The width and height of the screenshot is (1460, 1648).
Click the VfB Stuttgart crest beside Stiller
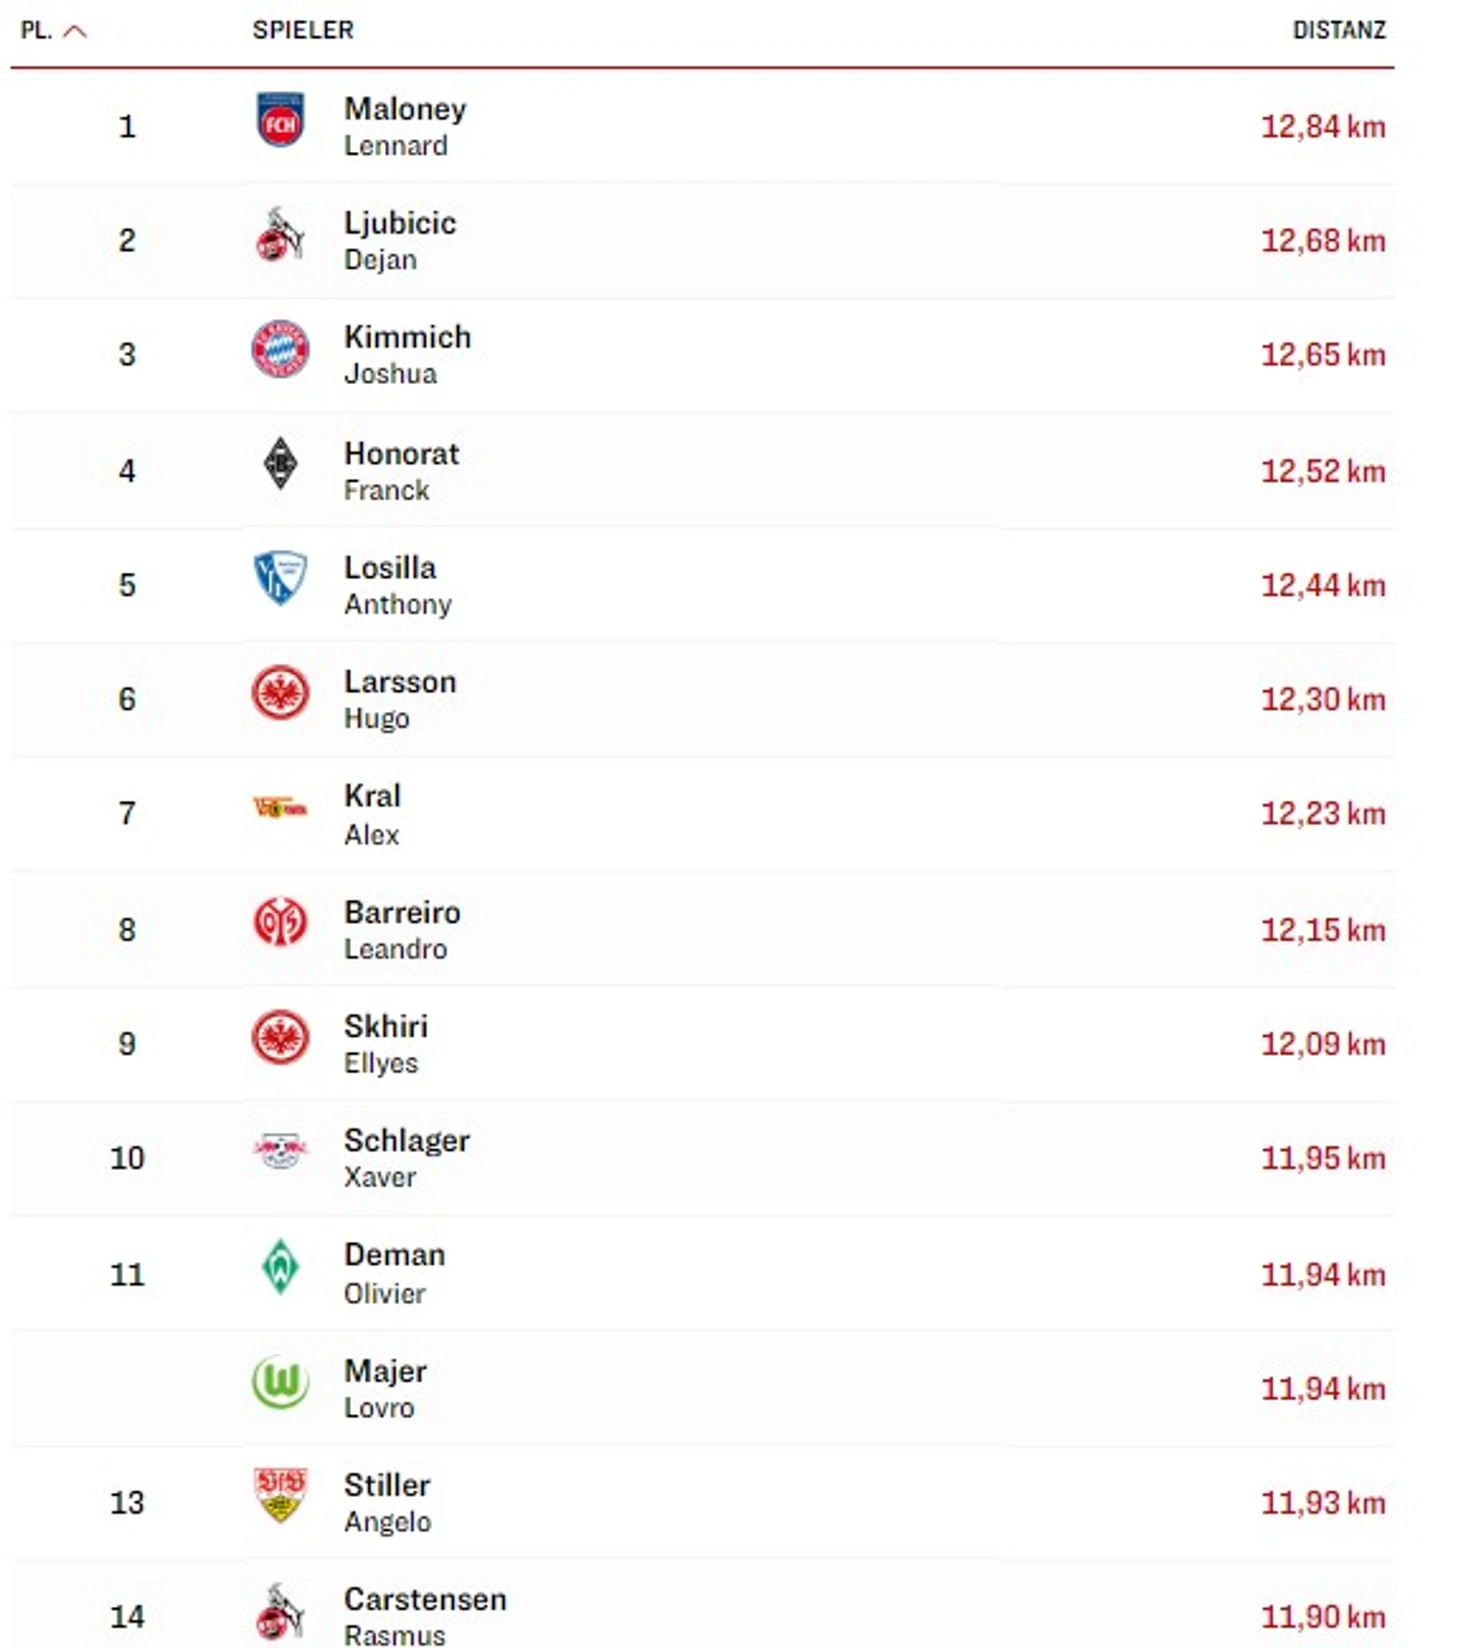tap(280, 1495)
